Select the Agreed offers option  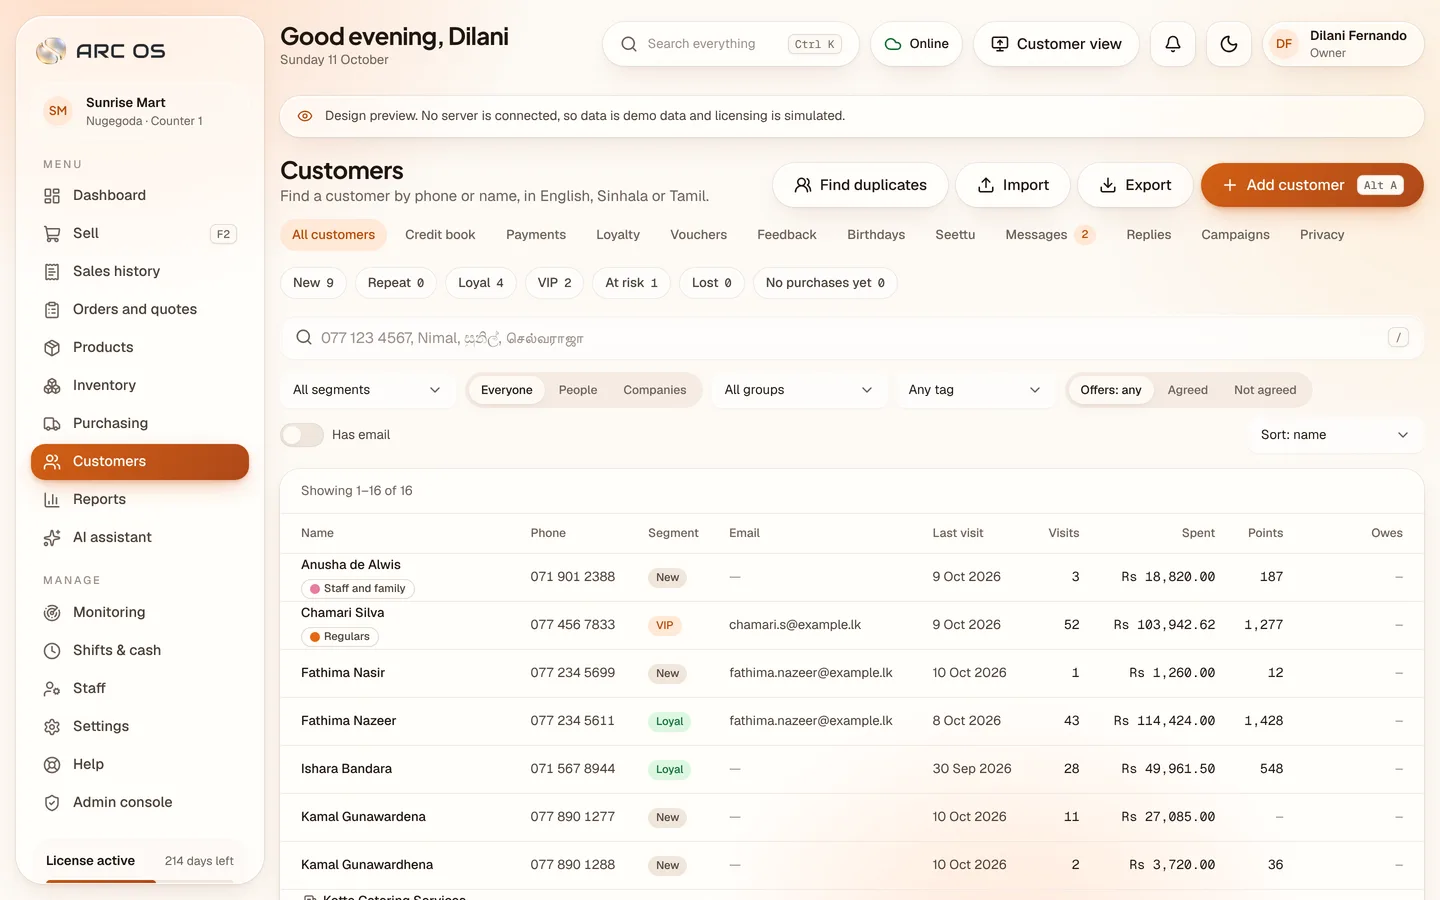(x=1188, y=390)
